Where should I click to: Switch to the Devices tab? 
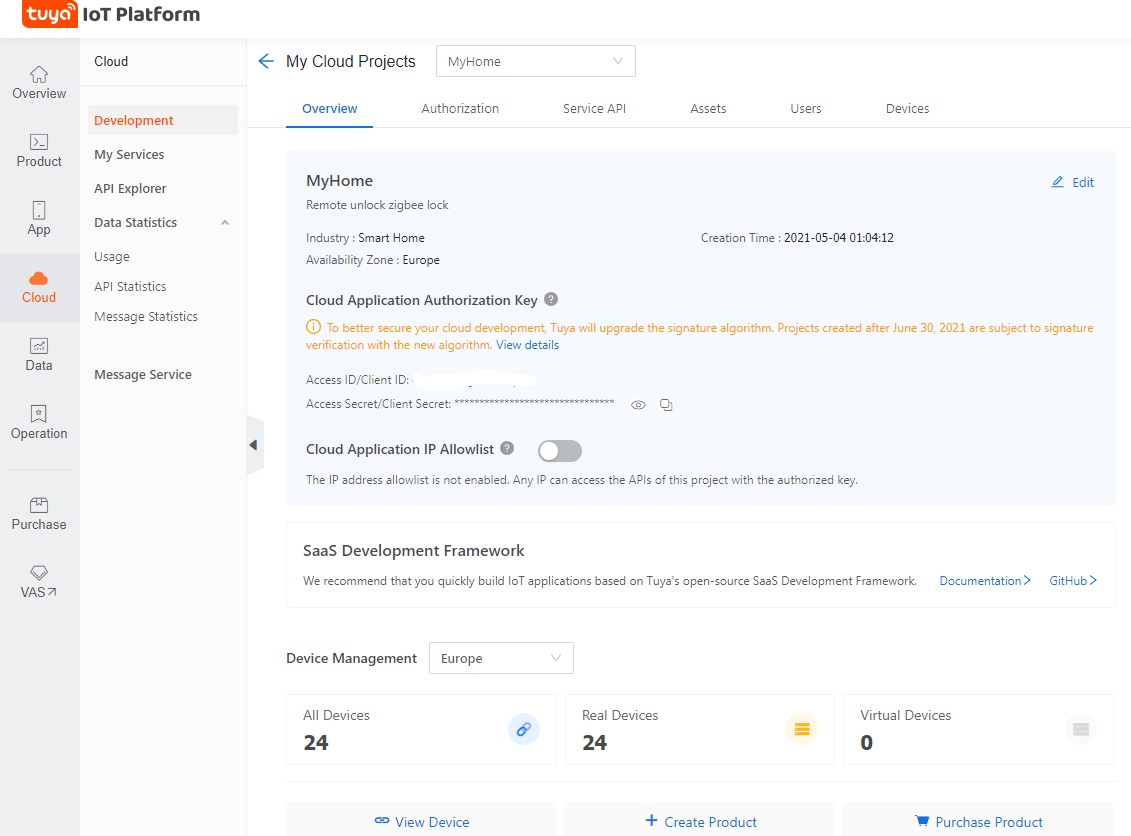click(907, 108)
